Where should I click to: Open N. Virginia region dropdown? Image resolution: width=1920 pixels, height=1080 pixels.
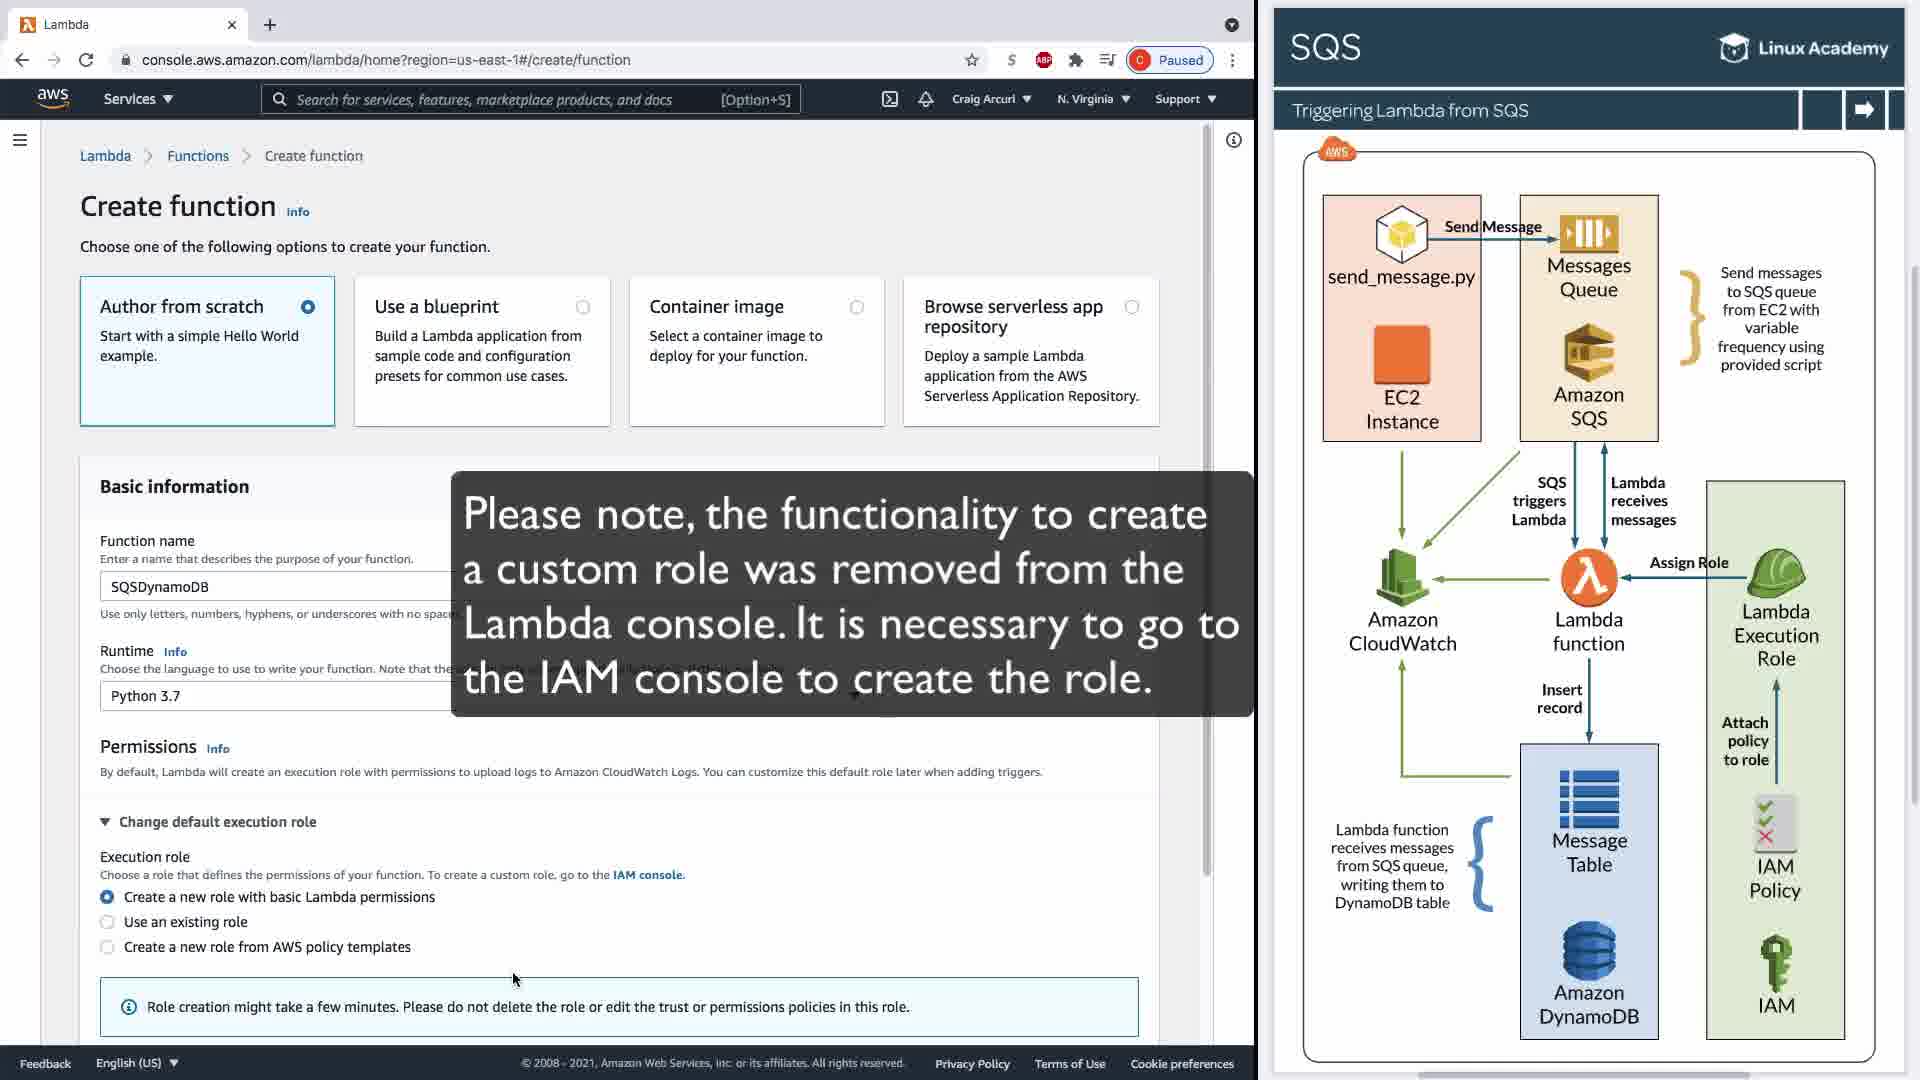1093,99
